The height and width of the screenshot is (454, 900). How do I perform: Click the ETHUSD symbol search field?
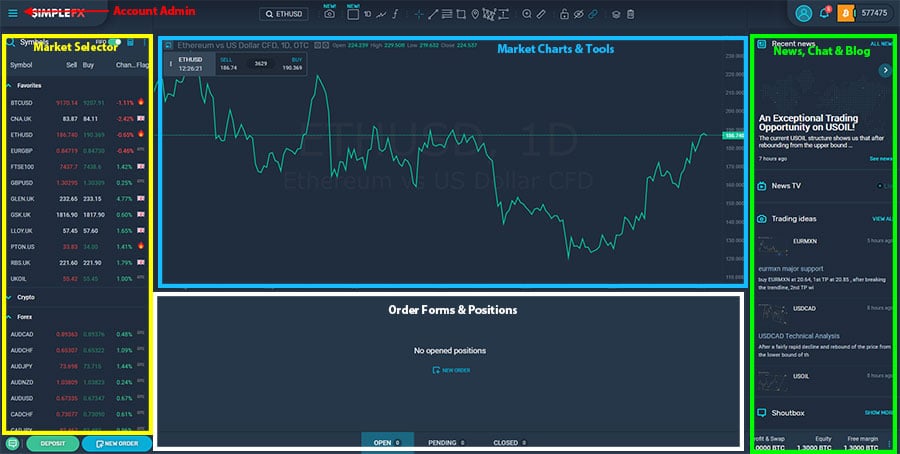(x=284, y=15)
